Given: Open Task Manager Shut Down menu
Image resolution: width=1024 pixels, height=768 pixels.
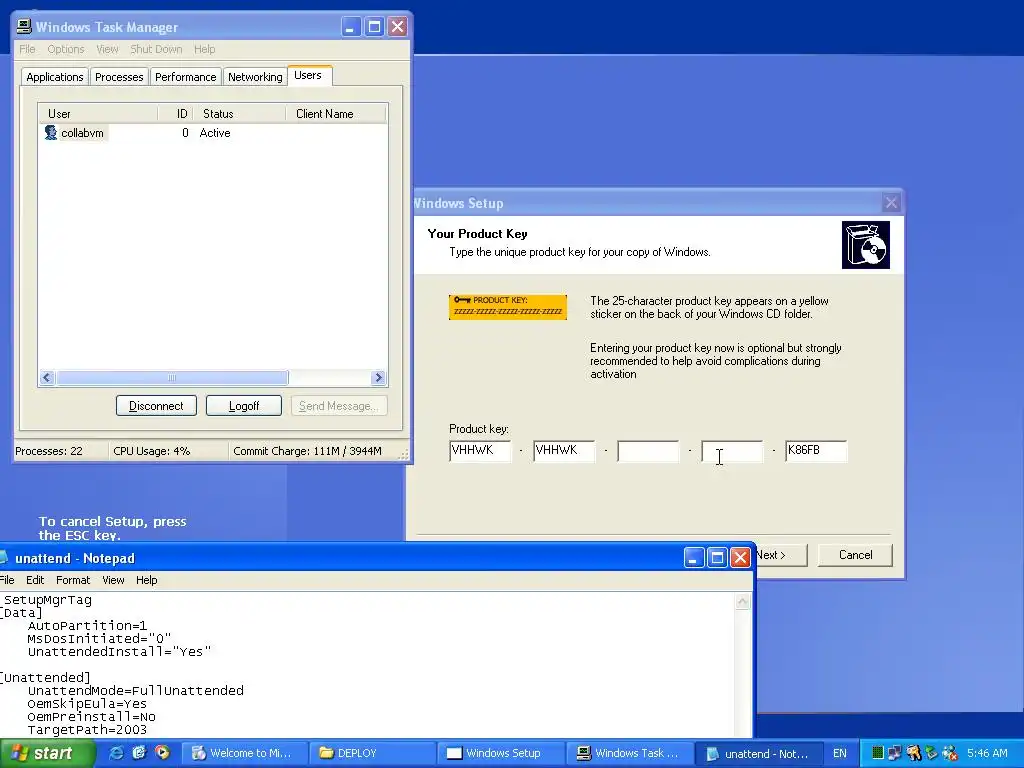Looking at the screenshot, I should 156,49.
